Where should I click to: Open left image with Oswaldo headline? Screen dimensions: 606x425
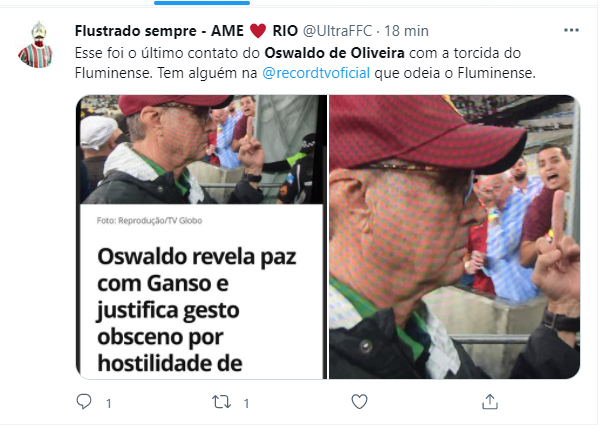tap(201, 237)
